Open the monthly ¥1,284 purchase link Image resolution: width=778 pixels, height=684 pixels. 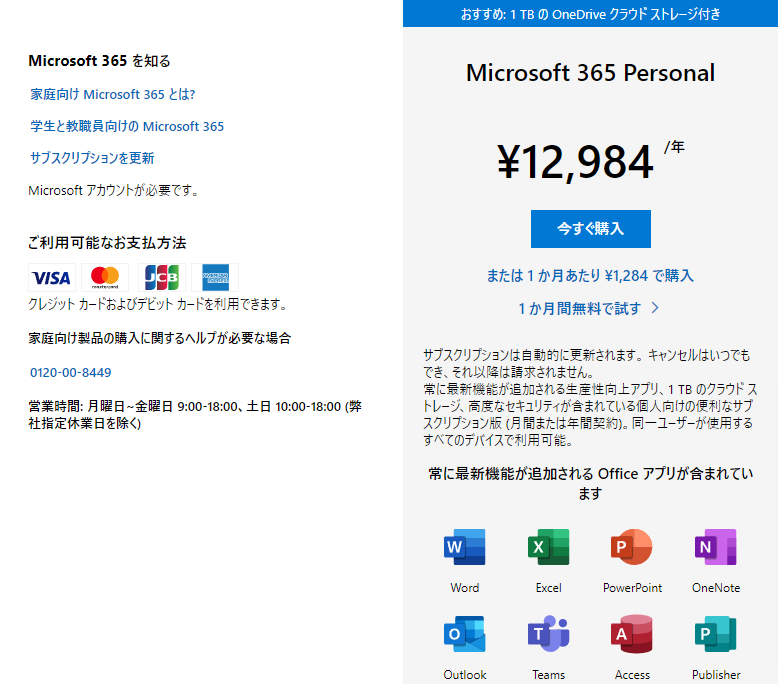pyautogui.click(x=590, y=275)
